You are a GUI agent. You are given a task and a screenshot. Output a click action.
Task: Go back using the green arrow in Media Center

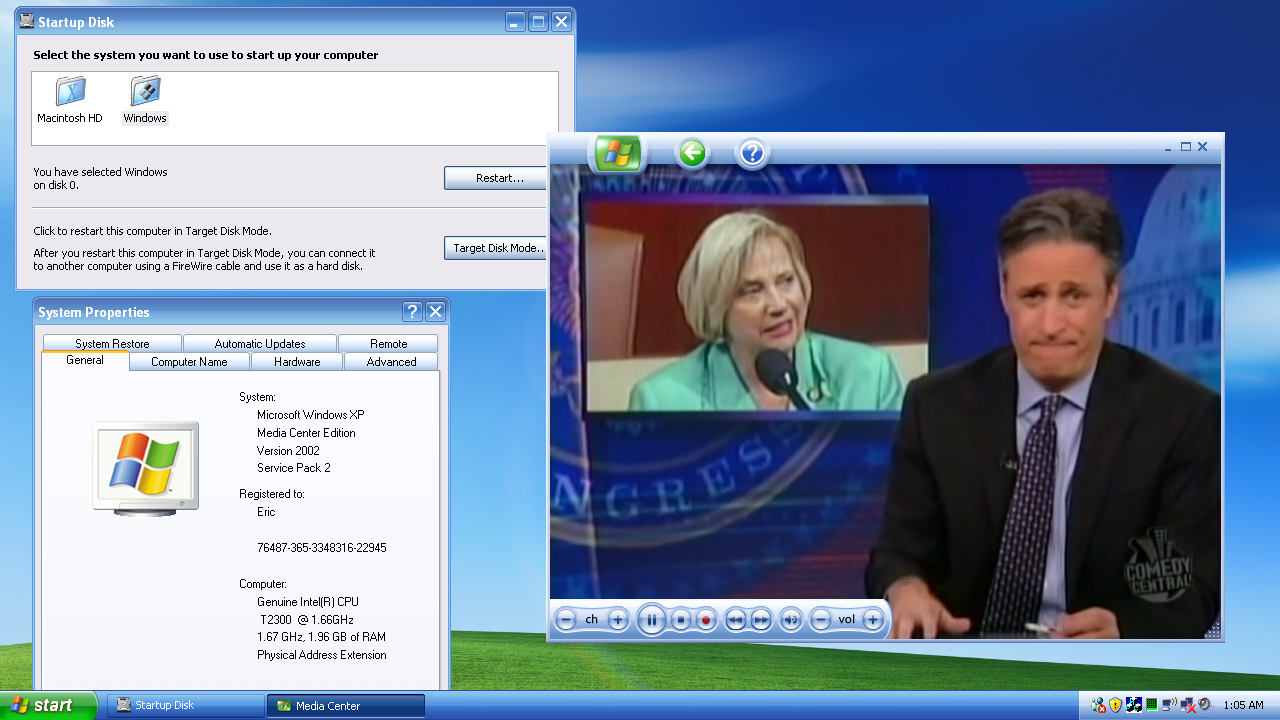point(692,153)
